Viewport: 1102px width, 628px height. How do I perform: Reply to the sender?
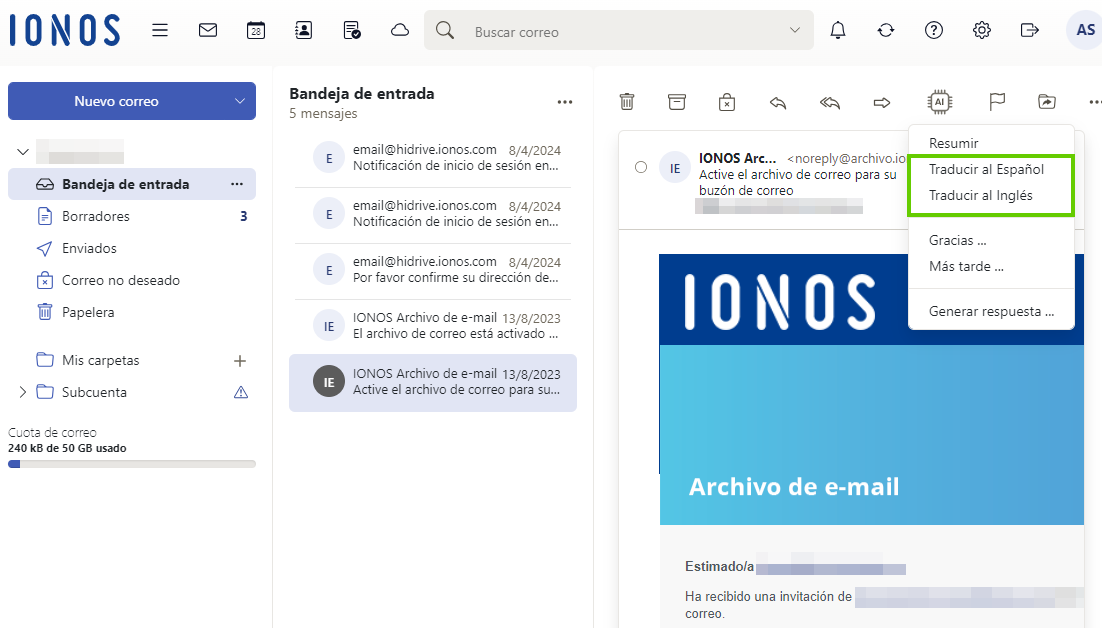pos(777,103)
